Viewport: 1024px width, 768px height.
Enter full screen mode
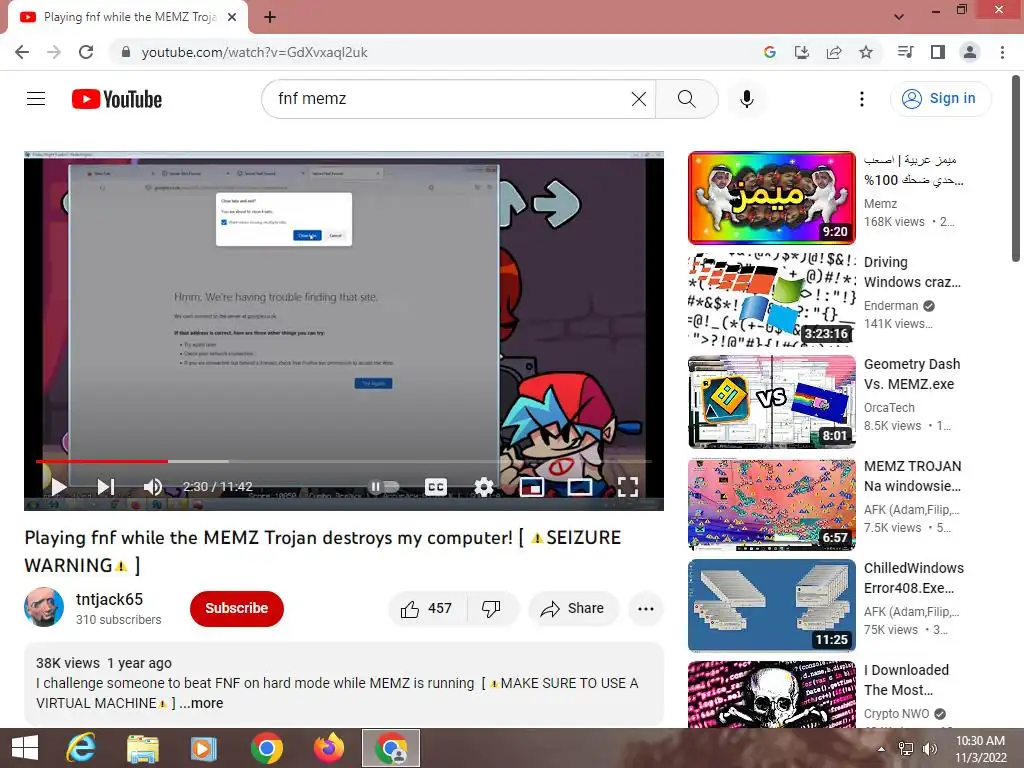[x=628, y=487]
